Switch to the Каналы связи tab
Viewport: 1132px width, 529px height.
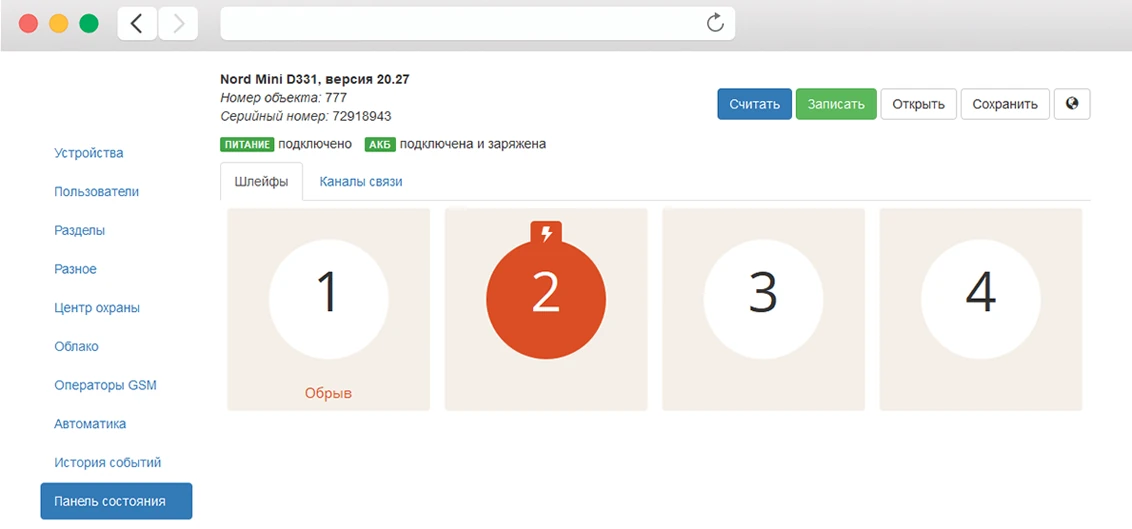pyautogui.click(x=361, y=182)
